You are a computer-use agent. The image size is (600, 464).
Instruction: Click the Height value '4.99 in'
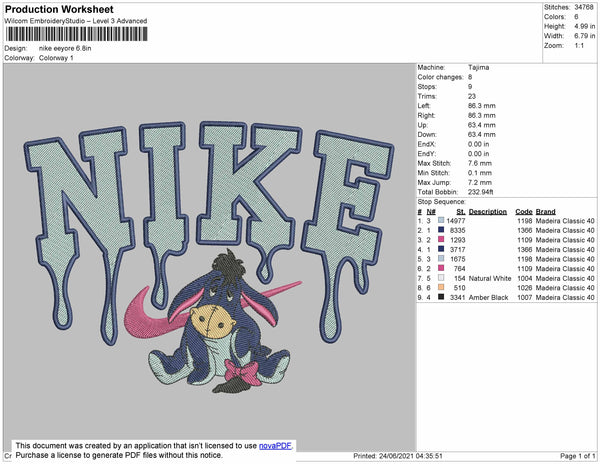(584, 26)
